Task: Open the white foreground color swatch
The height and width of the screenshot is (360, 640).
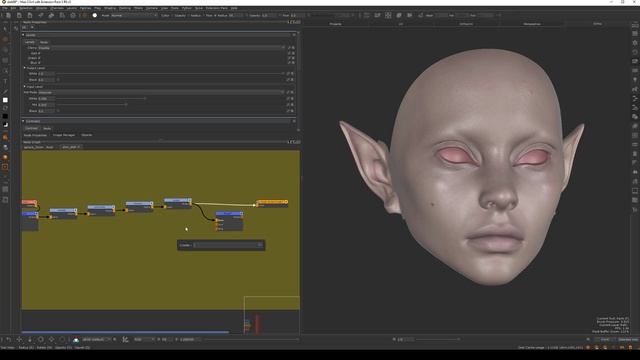Action: pos(5,100)
